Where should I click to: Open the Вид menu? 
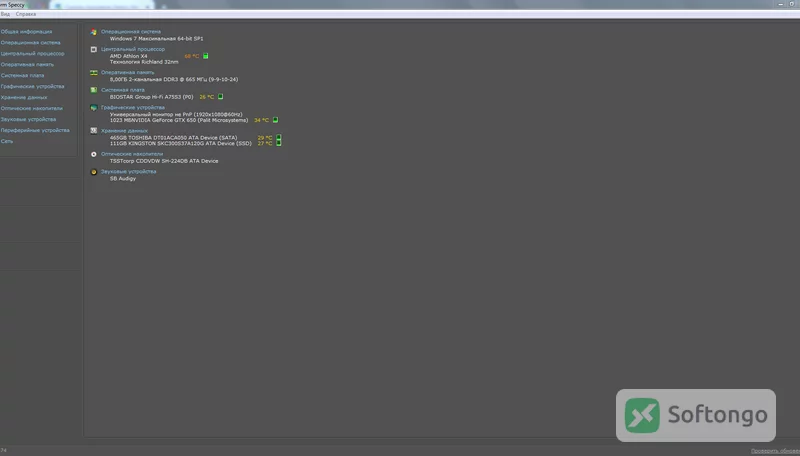pyautogui.click(x=5, y=14)
